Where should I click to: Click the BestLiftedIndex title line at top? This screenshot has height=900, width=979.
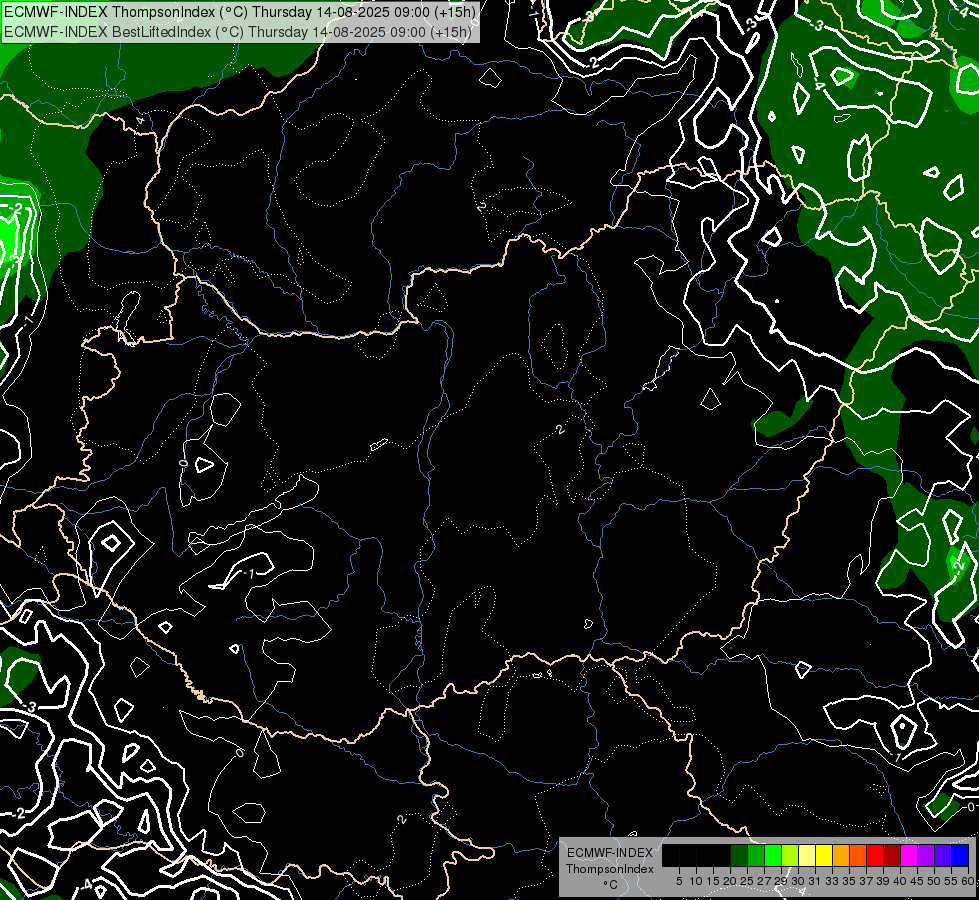point(238,32)
